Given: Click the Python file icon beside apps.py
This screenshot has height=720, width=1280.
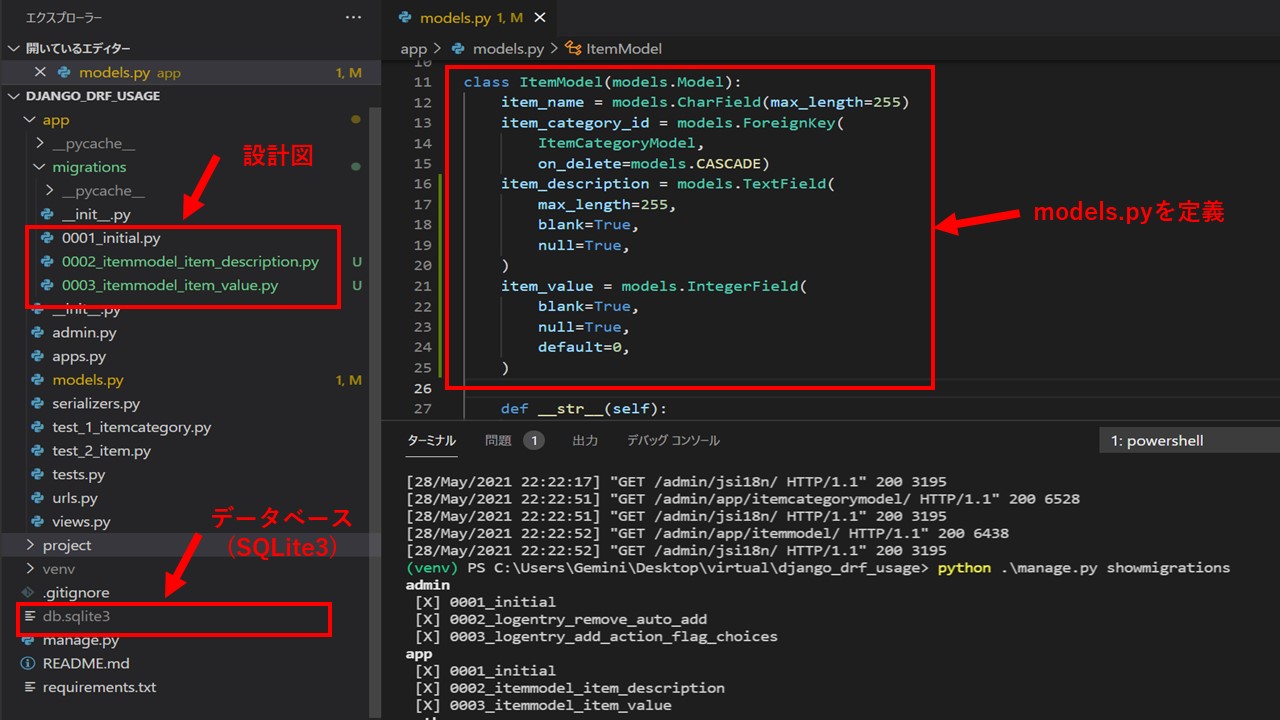Looking at the screenshot, I should [38, 357].
